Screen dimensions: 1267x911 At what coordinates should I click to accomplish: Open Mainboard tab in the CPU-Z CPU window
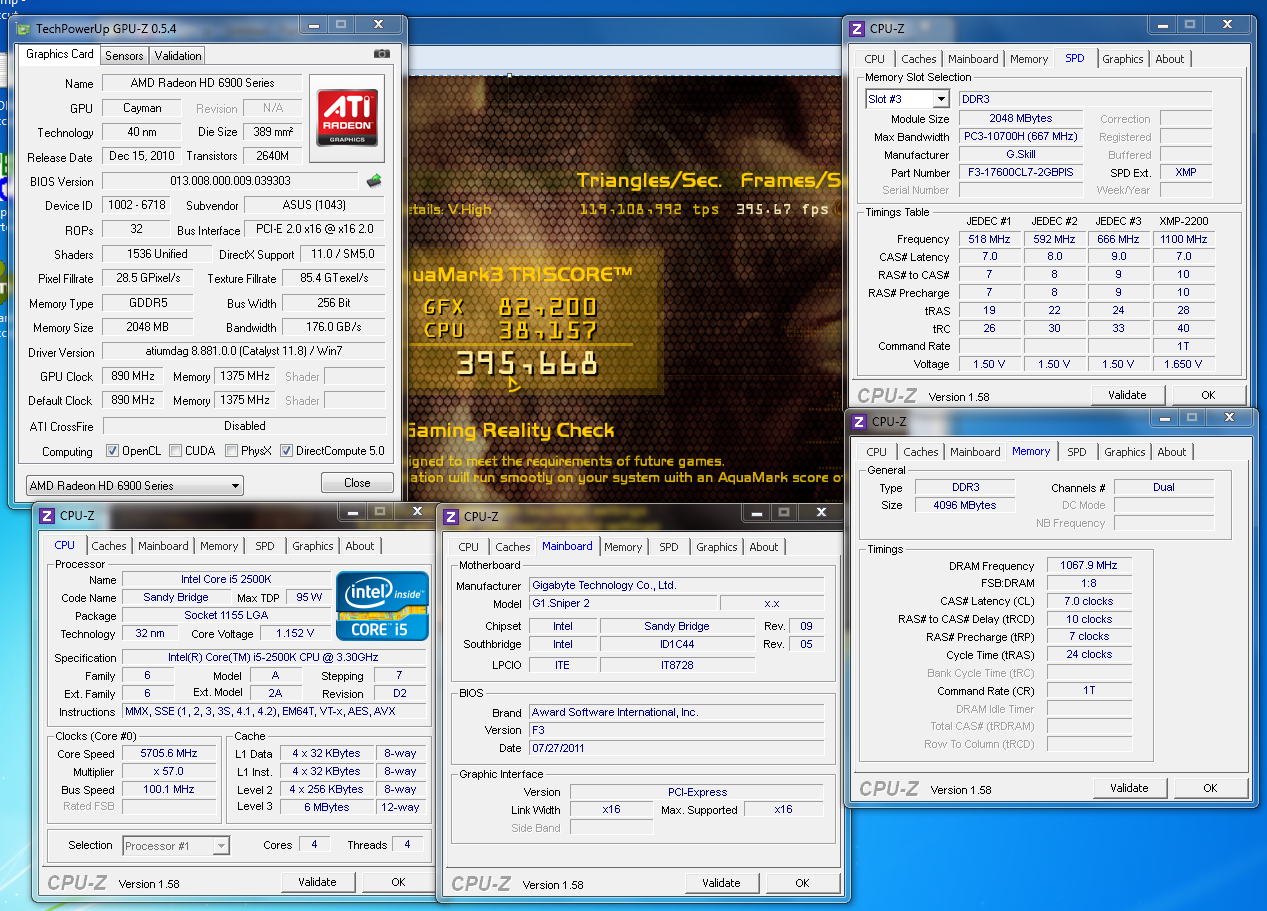pos(163,546)
